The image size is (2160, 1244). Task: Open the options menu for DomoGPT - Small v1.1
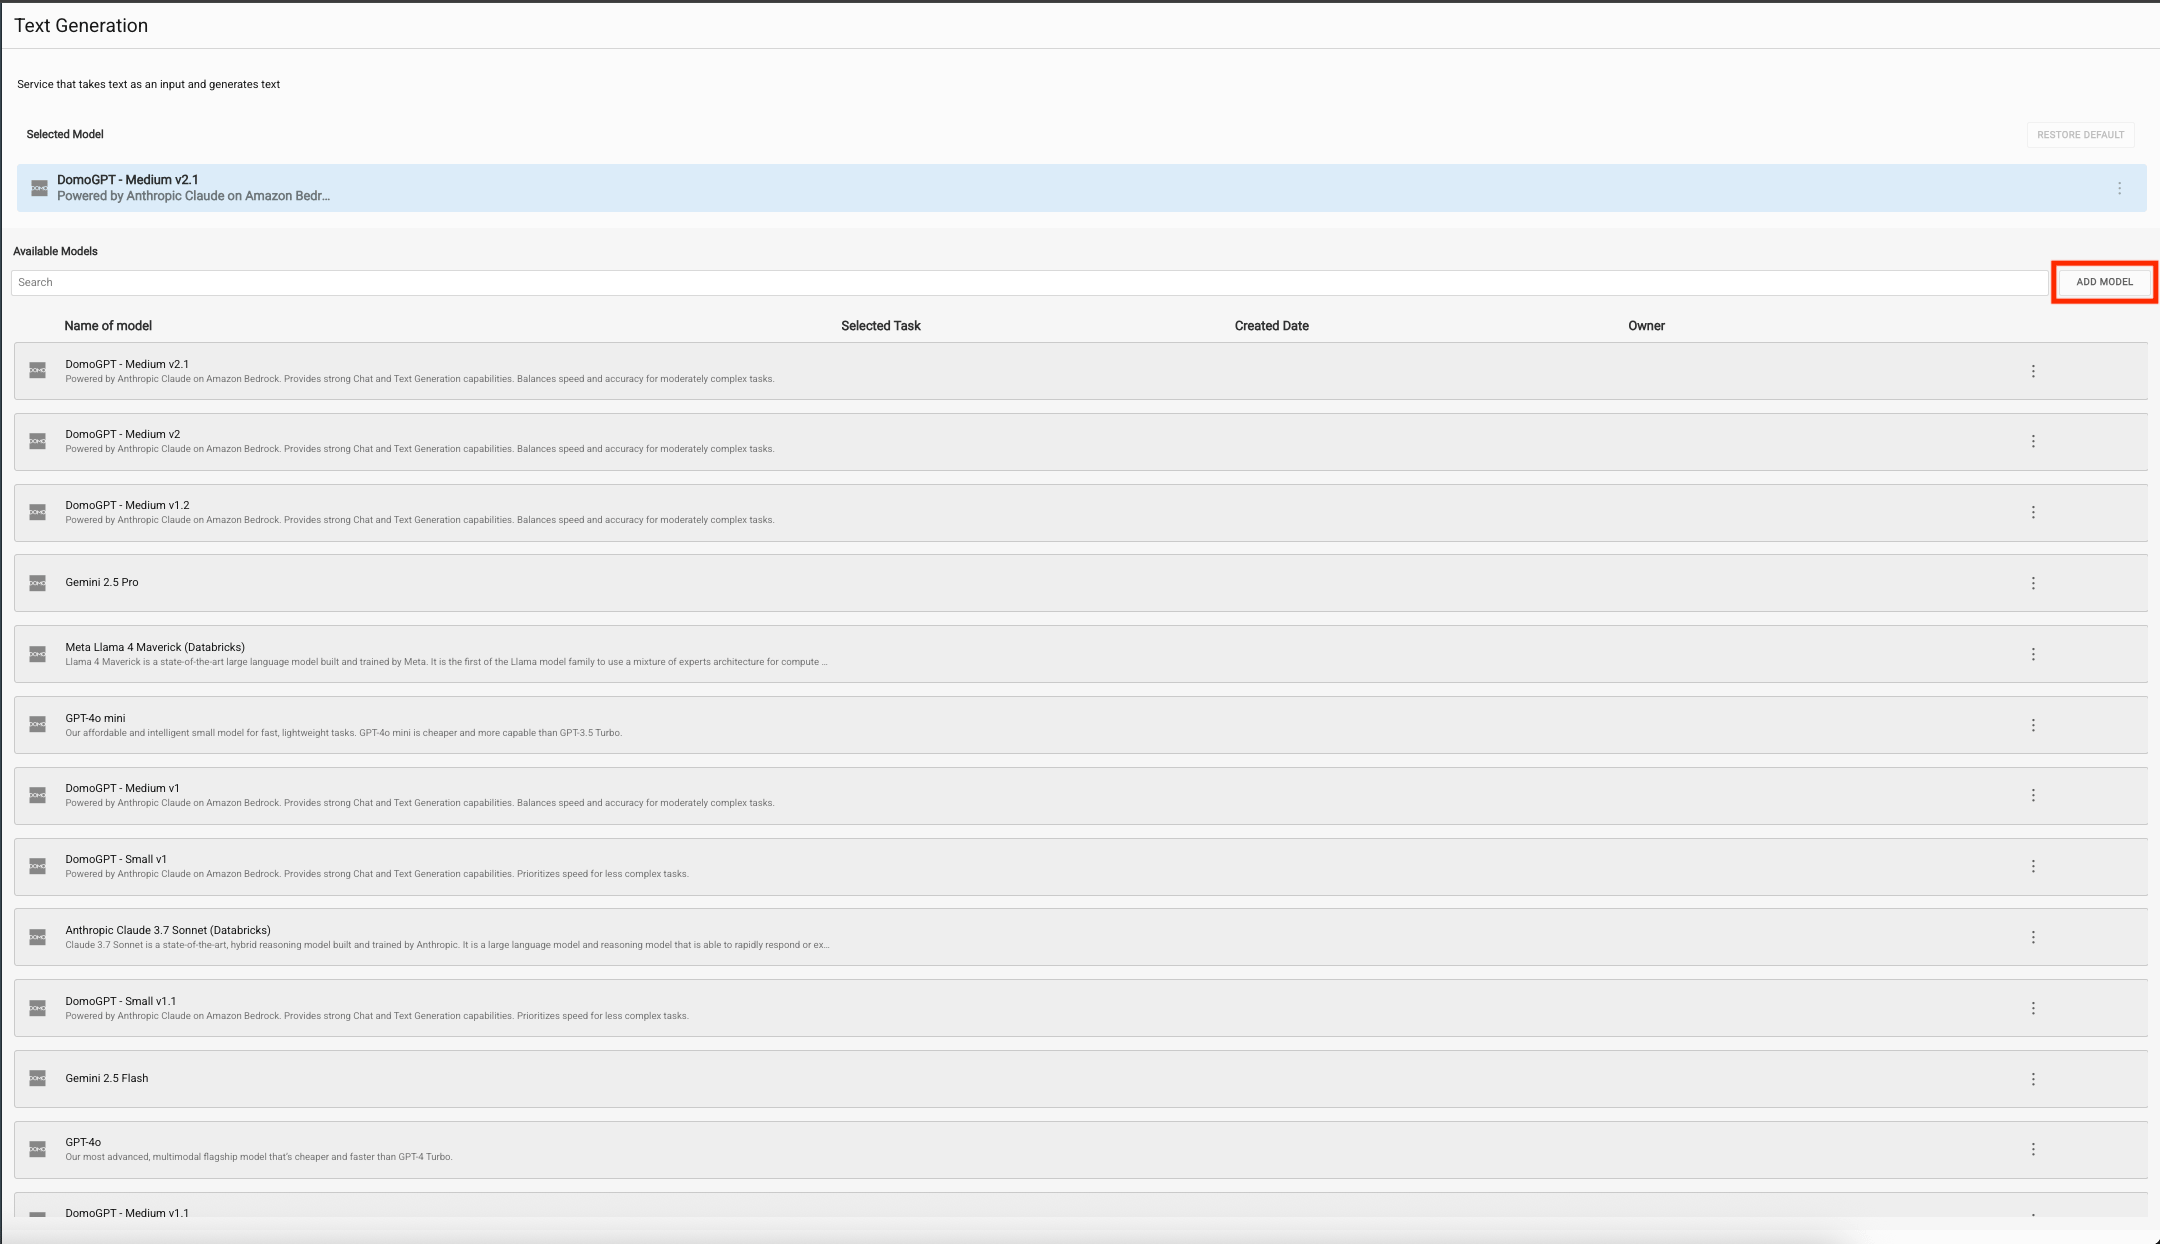[x=2033, y=1008]
